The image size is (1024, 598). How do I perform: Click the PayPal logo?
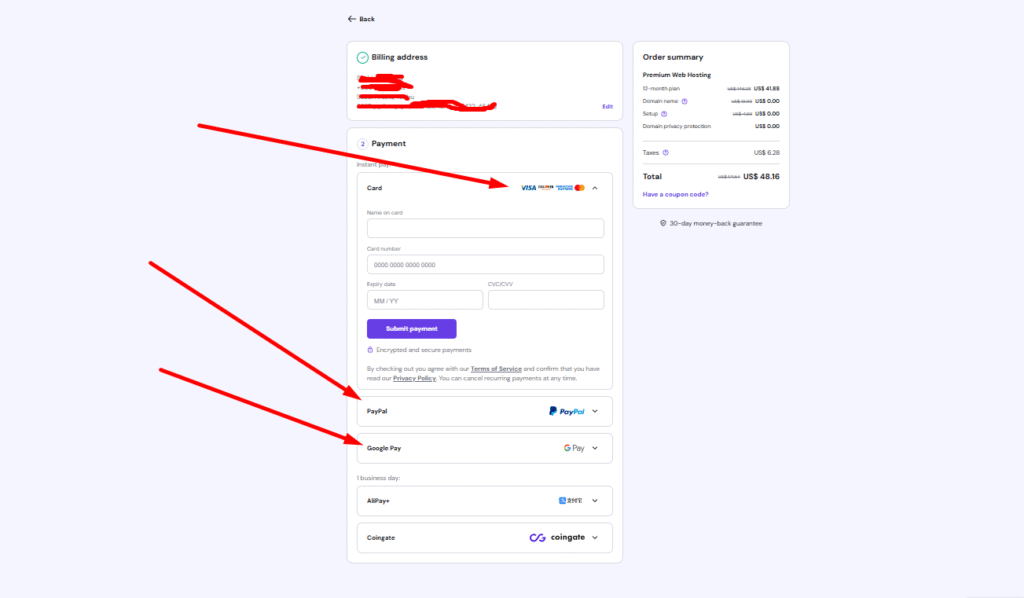point(566,411)
